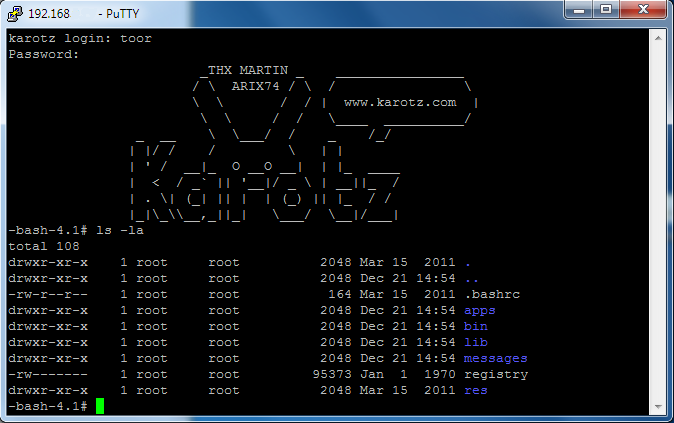Click the 'Jan 1 1970' date

pyautogui.click(x=407, y=374)
